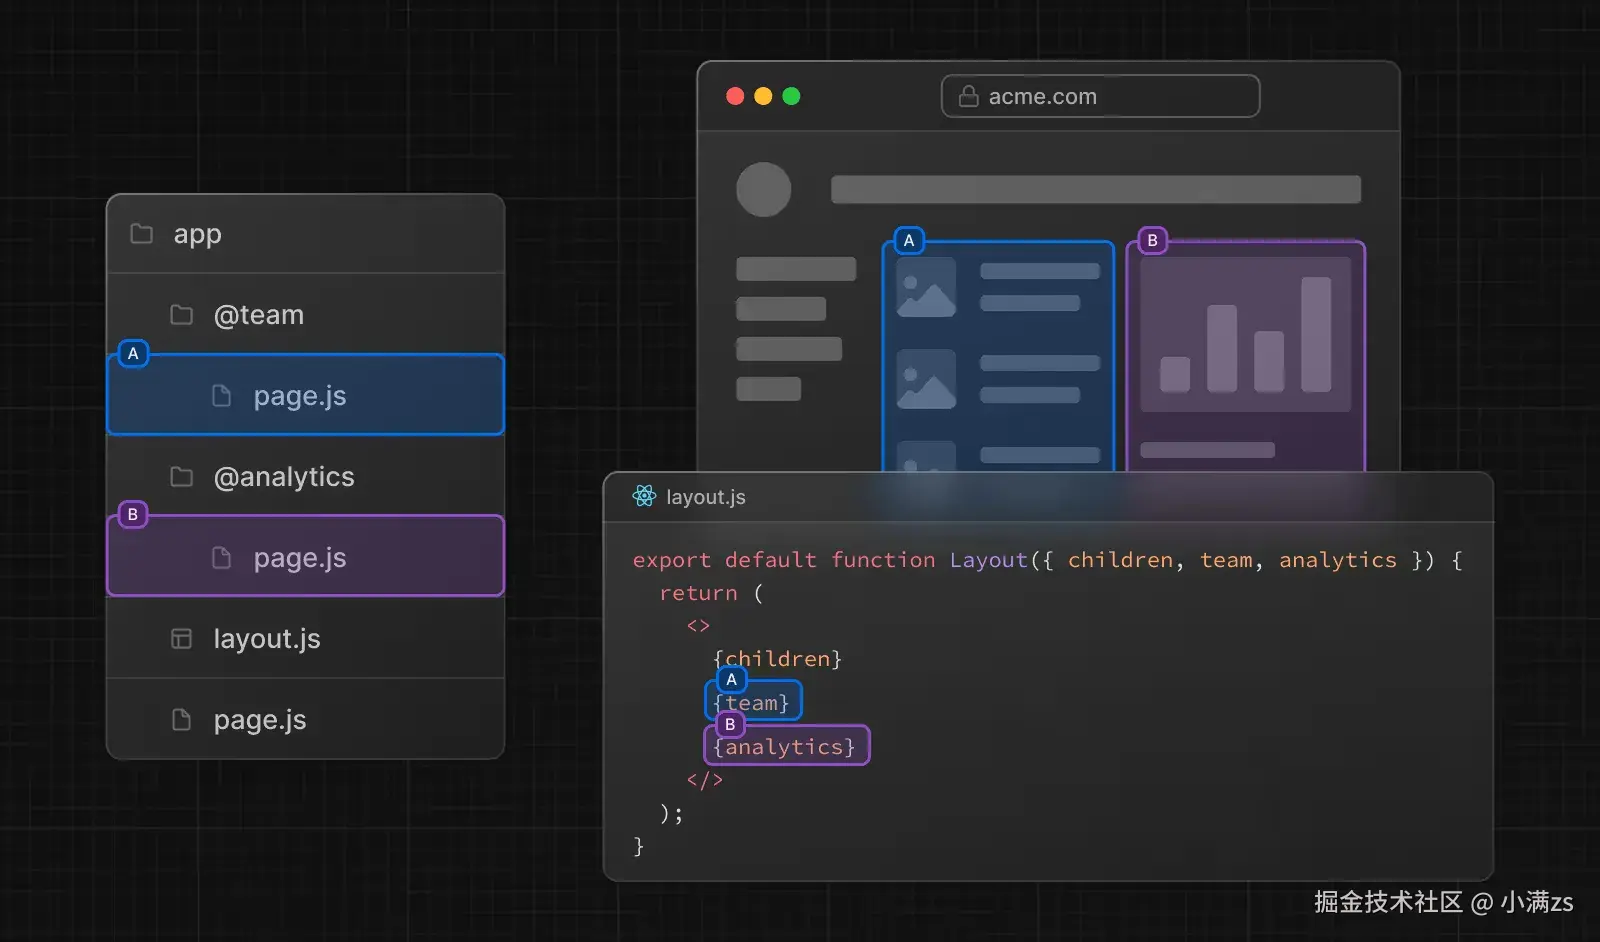
Task: Click the {children} expression in code
Action: click(x=777, y=659)
